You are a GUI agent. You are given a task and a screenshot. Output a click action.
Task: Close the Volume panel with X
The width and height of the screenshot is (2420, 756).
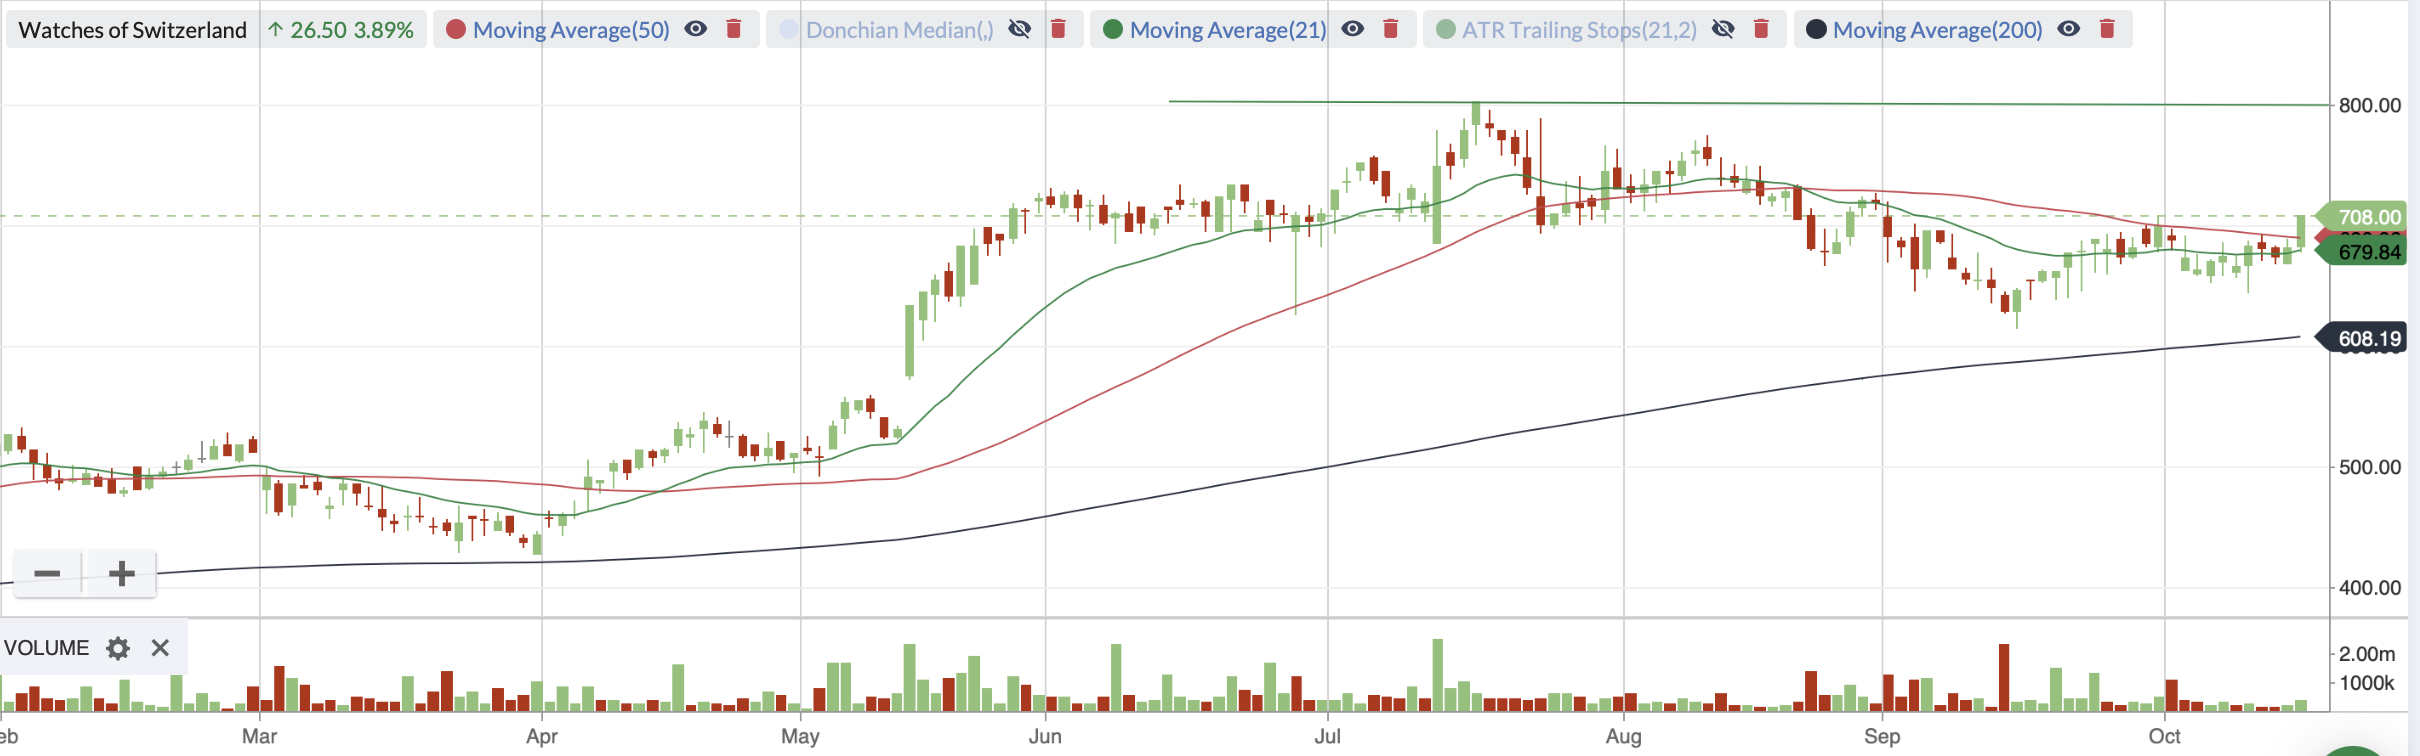tap(160, 648)
